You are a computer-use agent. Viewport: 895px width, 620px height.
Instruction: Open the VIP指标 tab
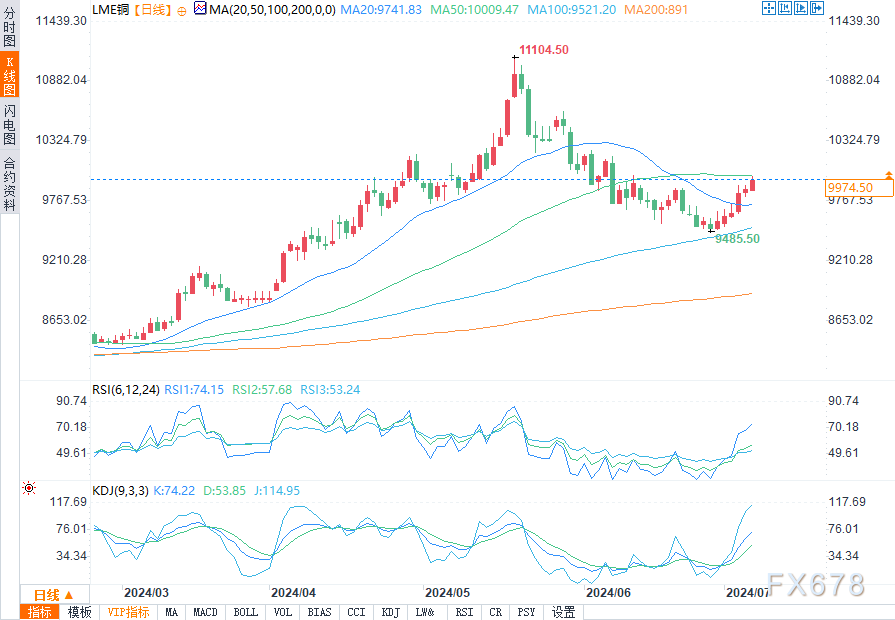[128, 612]
